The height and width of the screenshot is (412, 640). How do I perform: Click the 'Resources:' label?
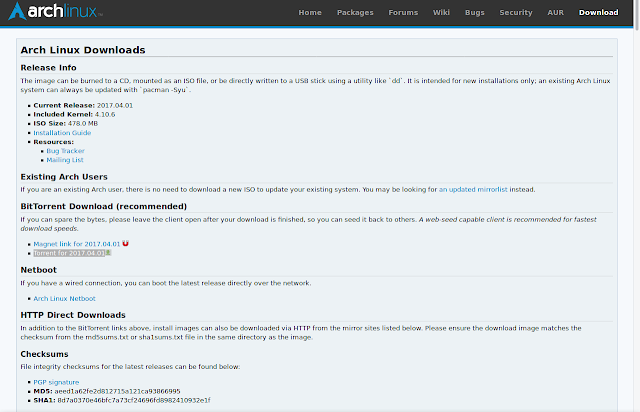click(x=53, y=142)
